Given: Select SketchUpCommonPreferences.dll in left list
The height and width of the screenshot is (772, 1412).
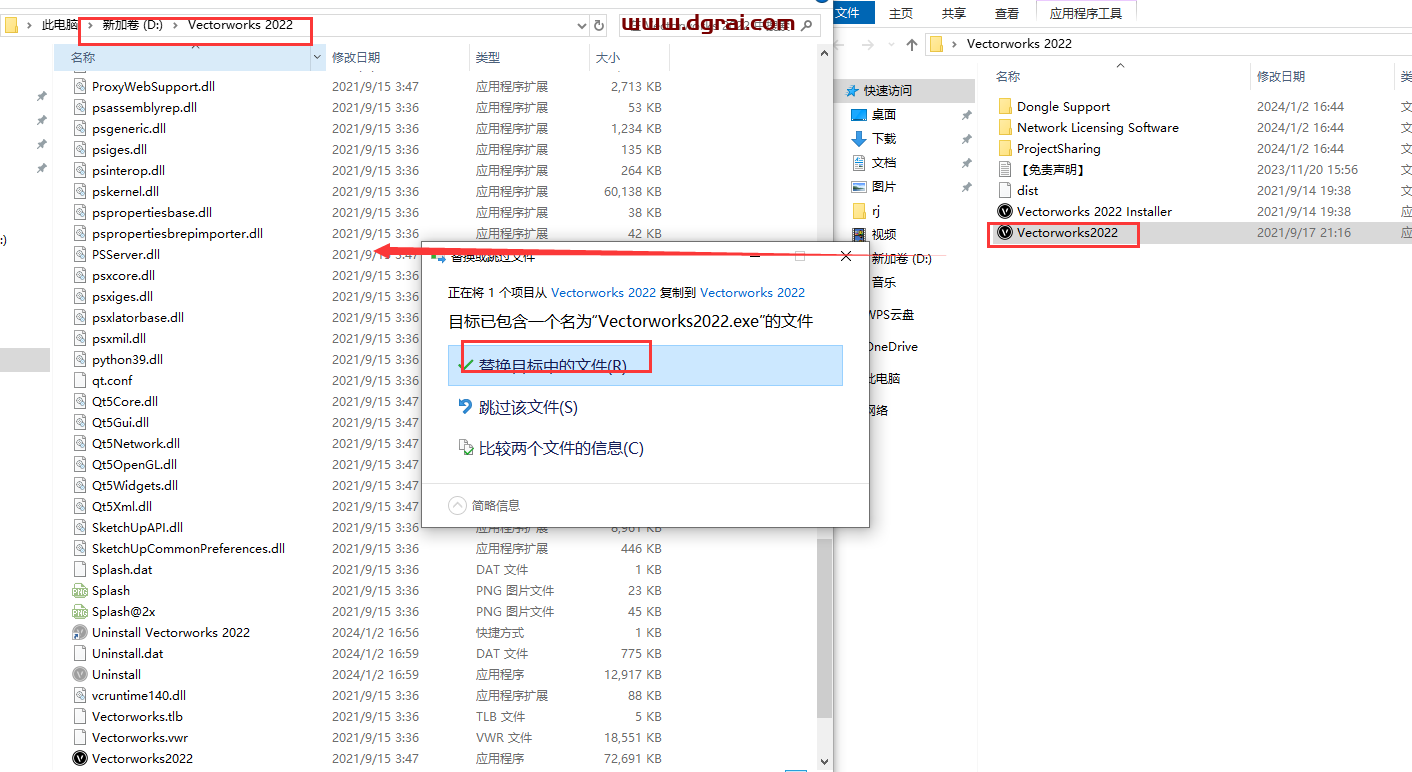Looking at the screenshot, I should tap(188, 548).
